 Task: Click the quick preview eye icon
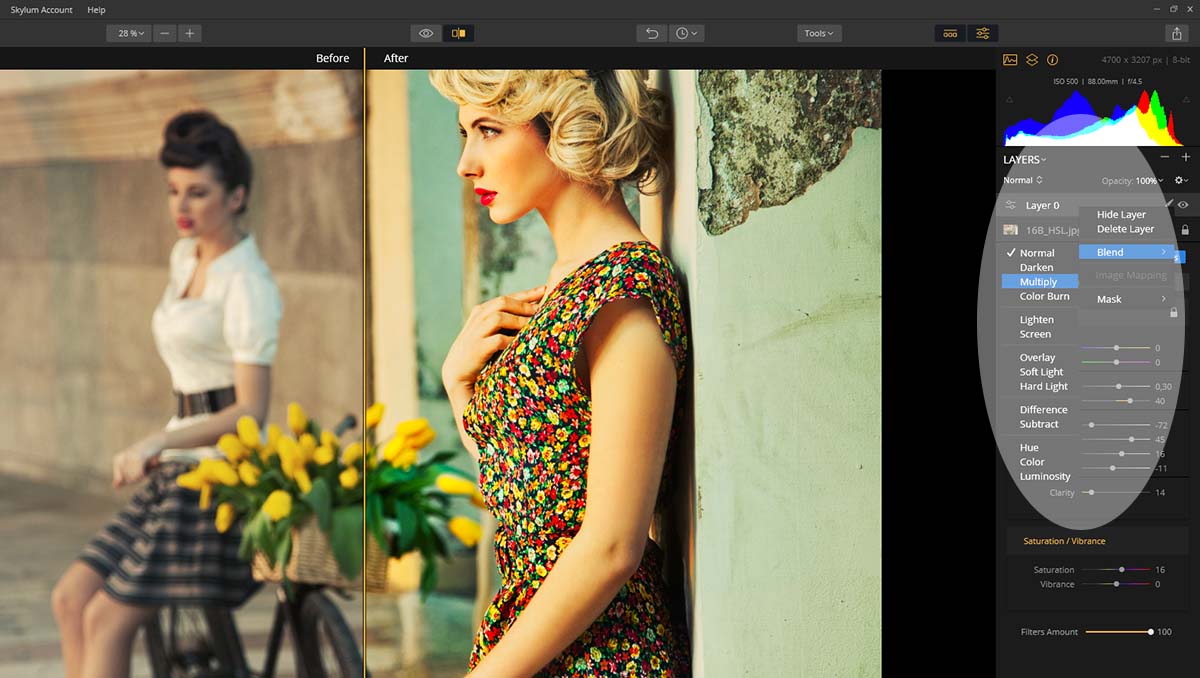click(x=426, y=33)
